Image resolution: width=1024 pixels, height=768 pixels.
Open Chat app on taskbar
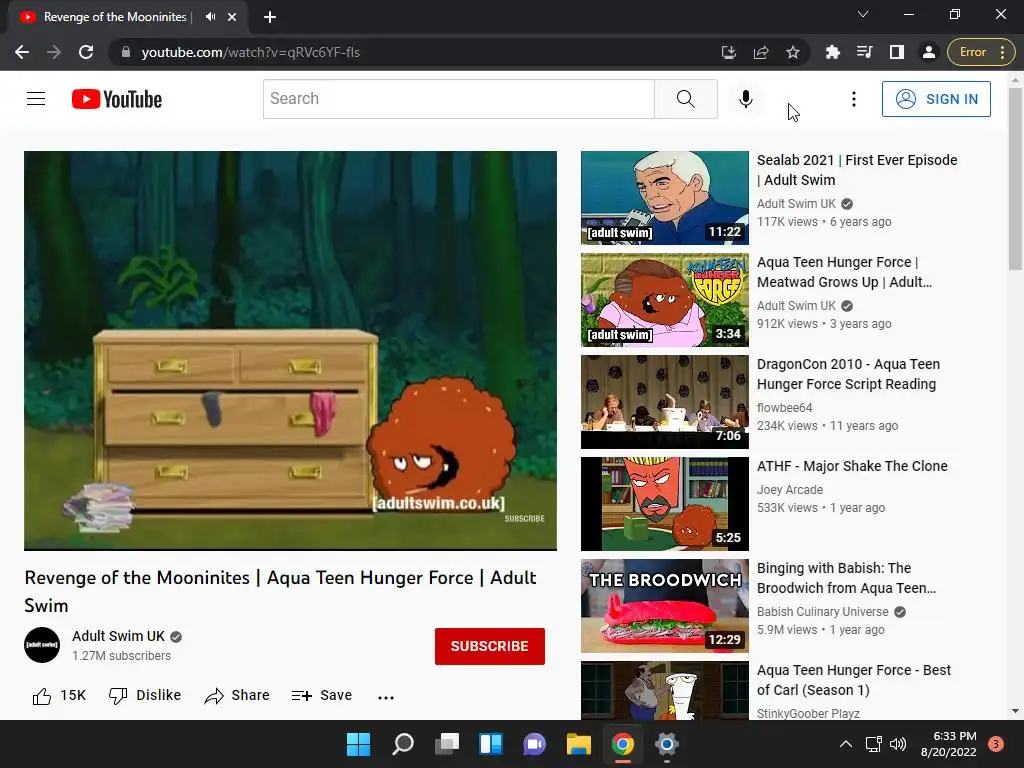pos(534,744)
